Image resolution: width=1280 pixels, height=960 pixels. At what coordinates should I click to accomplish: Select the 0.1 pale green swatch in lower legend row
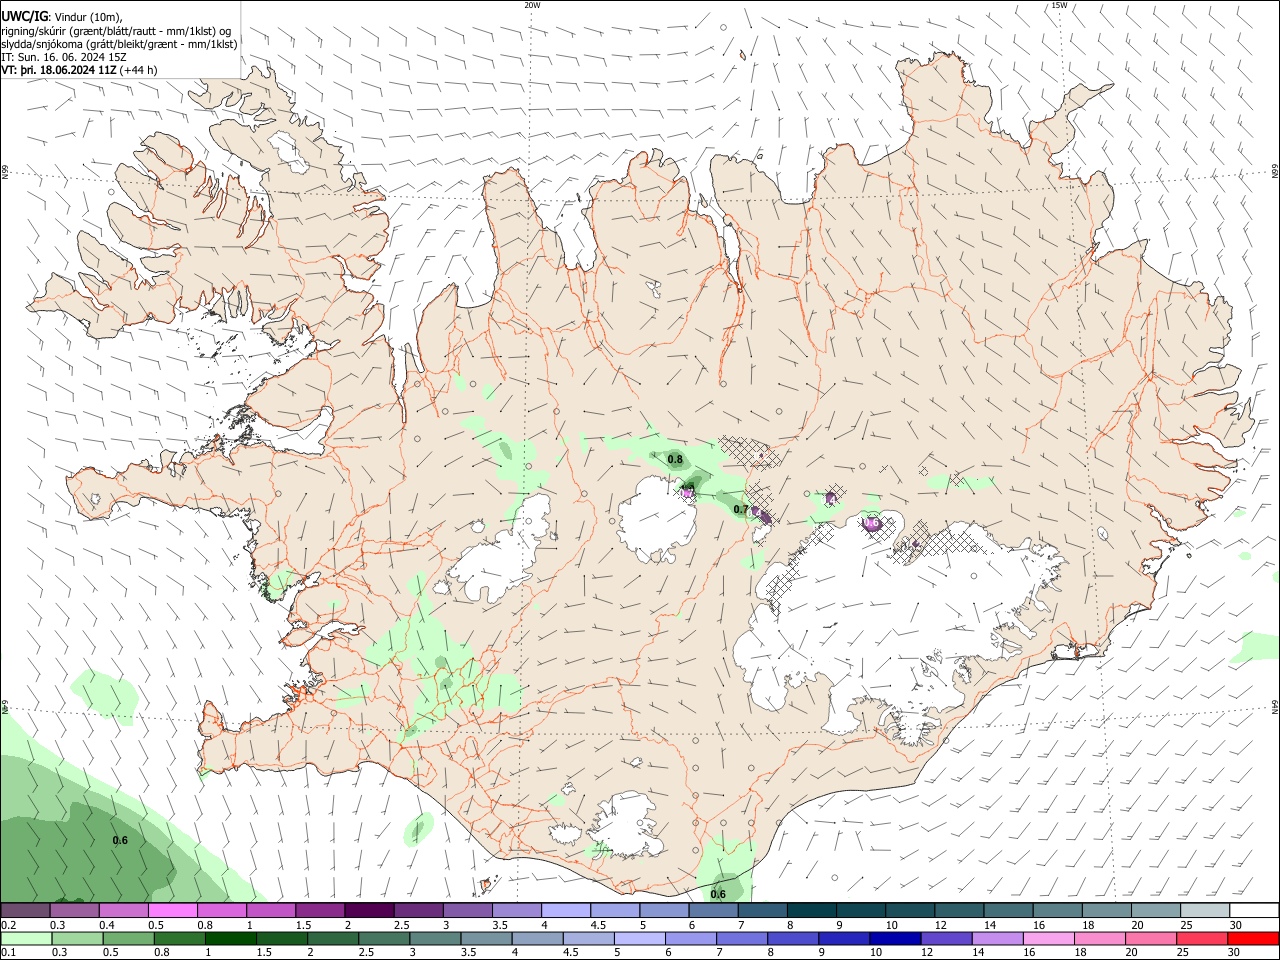[26, 938]
